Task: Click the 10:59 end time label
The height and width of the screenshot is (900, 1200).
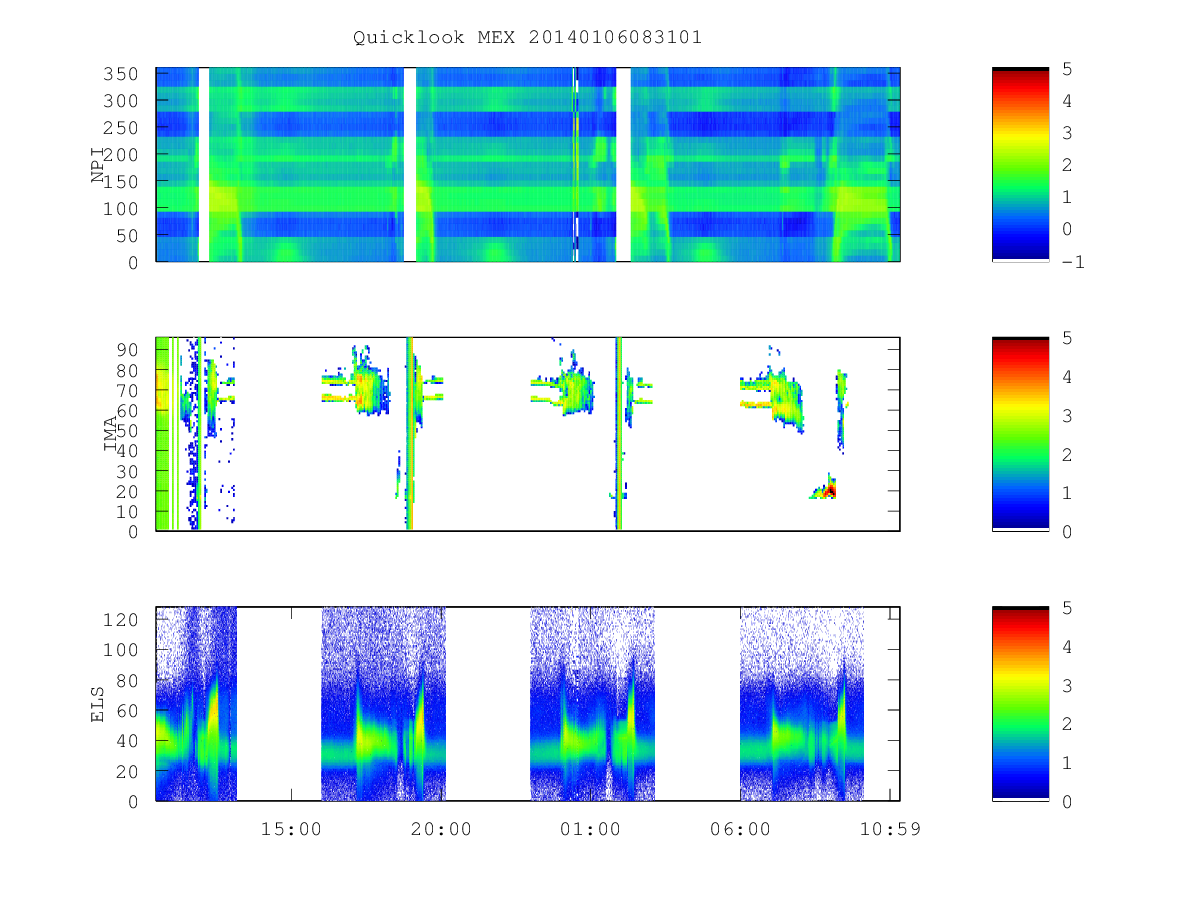Action: [890, 829]
